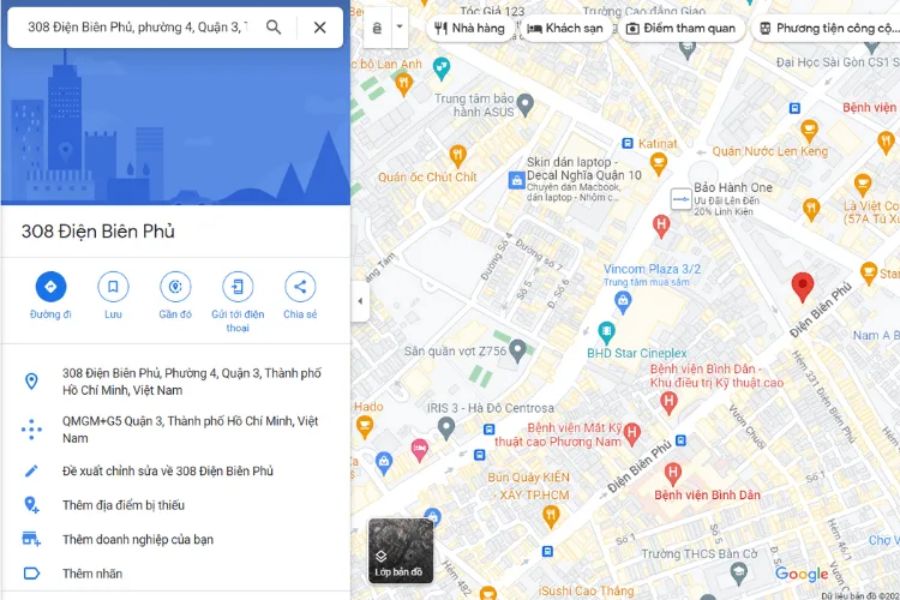Click the address search input field
900x600 pixels.
pos(138,27)
